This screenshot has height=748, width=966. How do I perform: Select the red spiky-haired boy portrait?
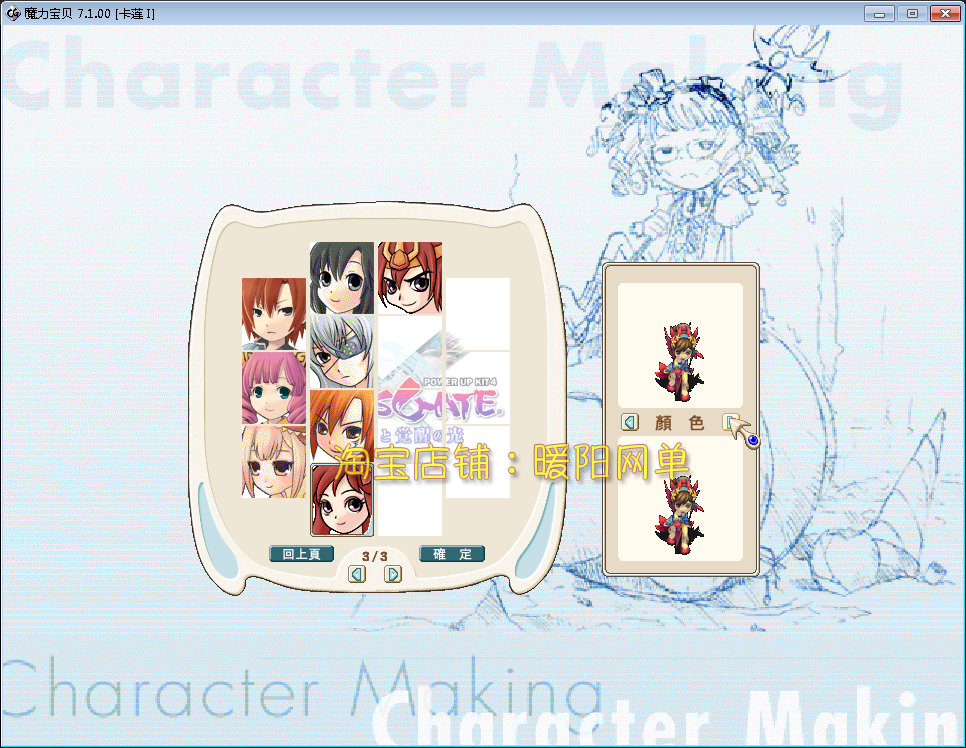[x=274, y=314]
